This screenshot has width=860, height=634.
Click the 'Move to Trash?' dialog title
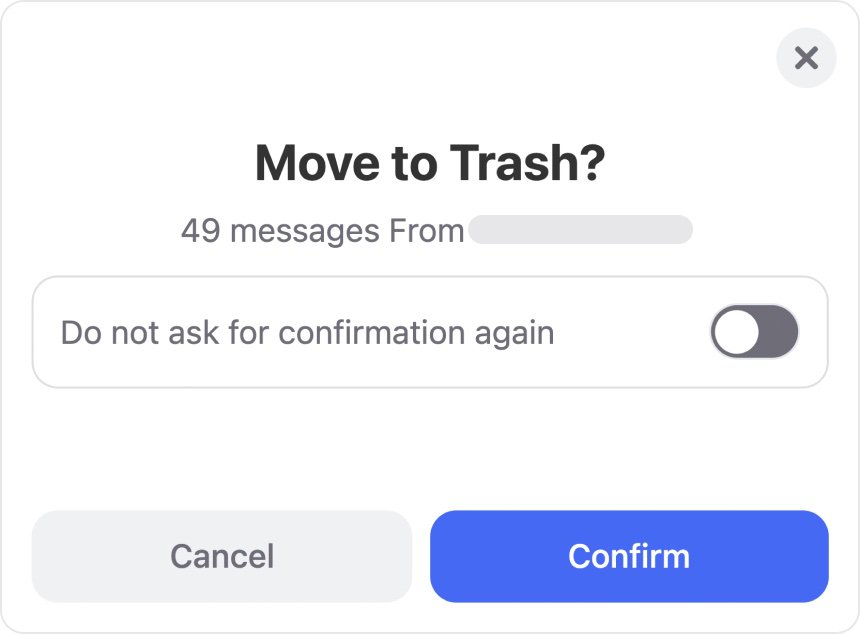pyautogui.click(x=430, y=163)
